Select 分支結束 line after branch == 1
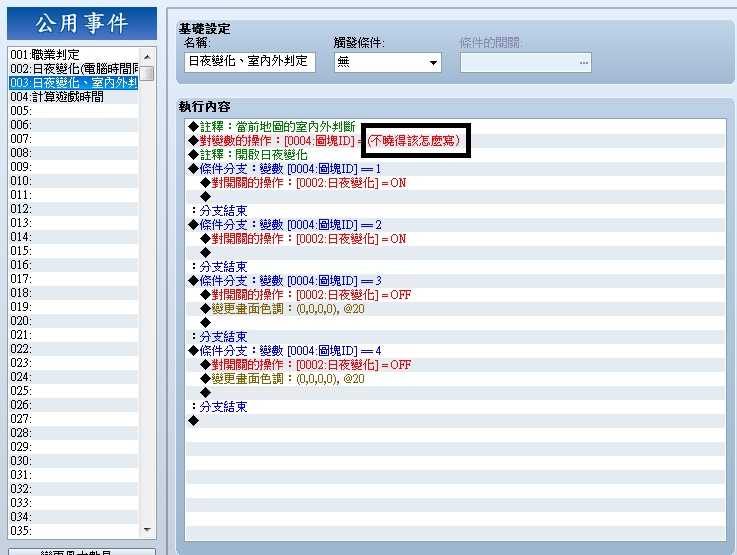The width and height of the screenshot is (737, 555). coord(455,211)
